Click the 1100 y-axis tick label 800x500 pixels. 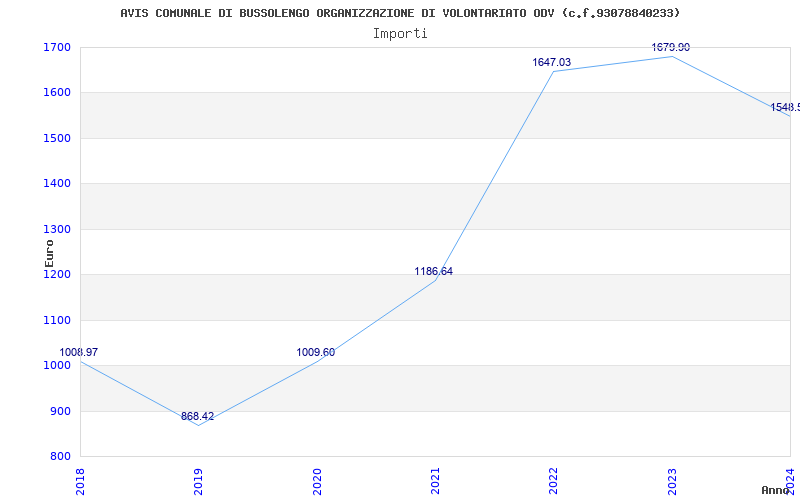point(57,320)
